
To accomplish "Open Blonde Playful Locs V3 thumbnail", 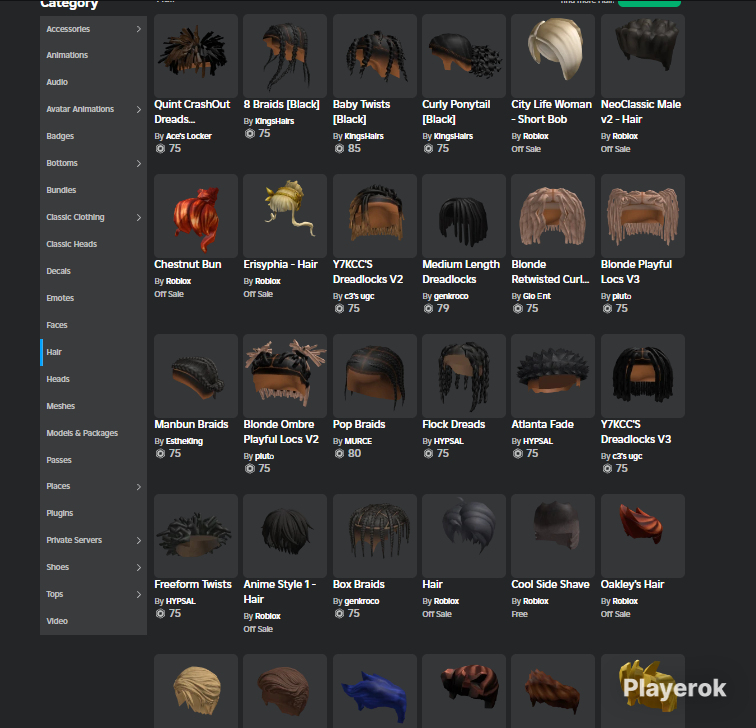I will [x=643, y=216].
